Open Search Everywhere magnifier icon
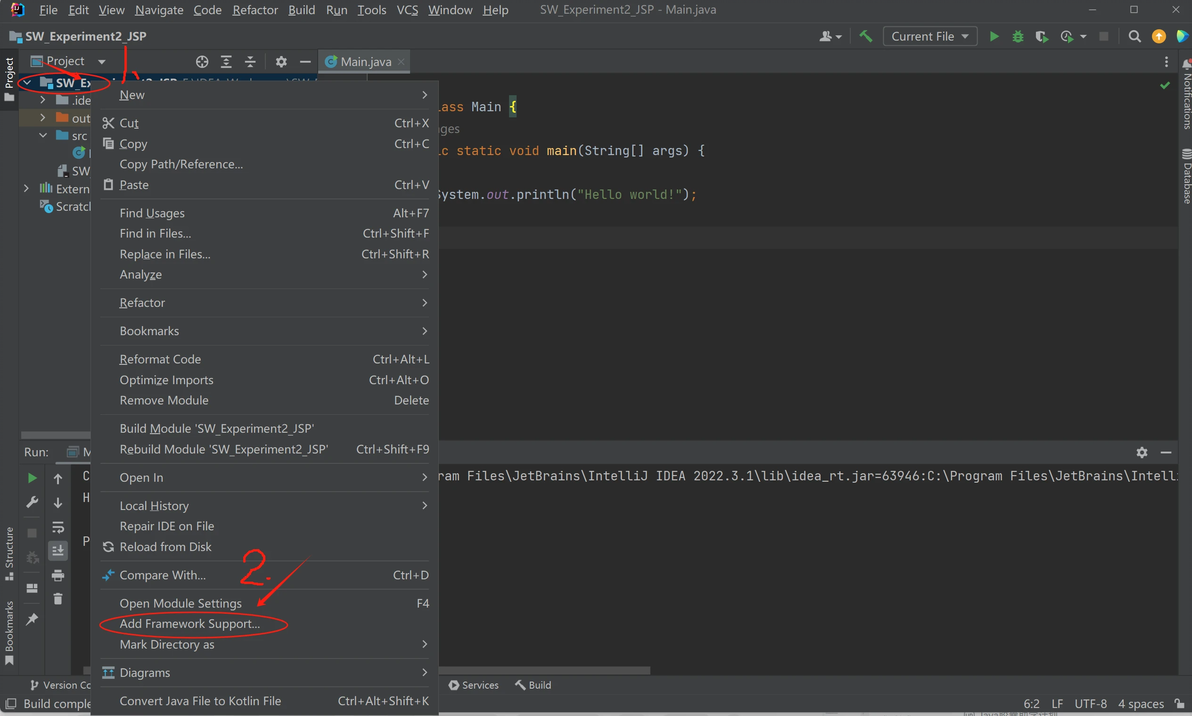This screenshot has width=1192, height=716. pos(1134,37)
